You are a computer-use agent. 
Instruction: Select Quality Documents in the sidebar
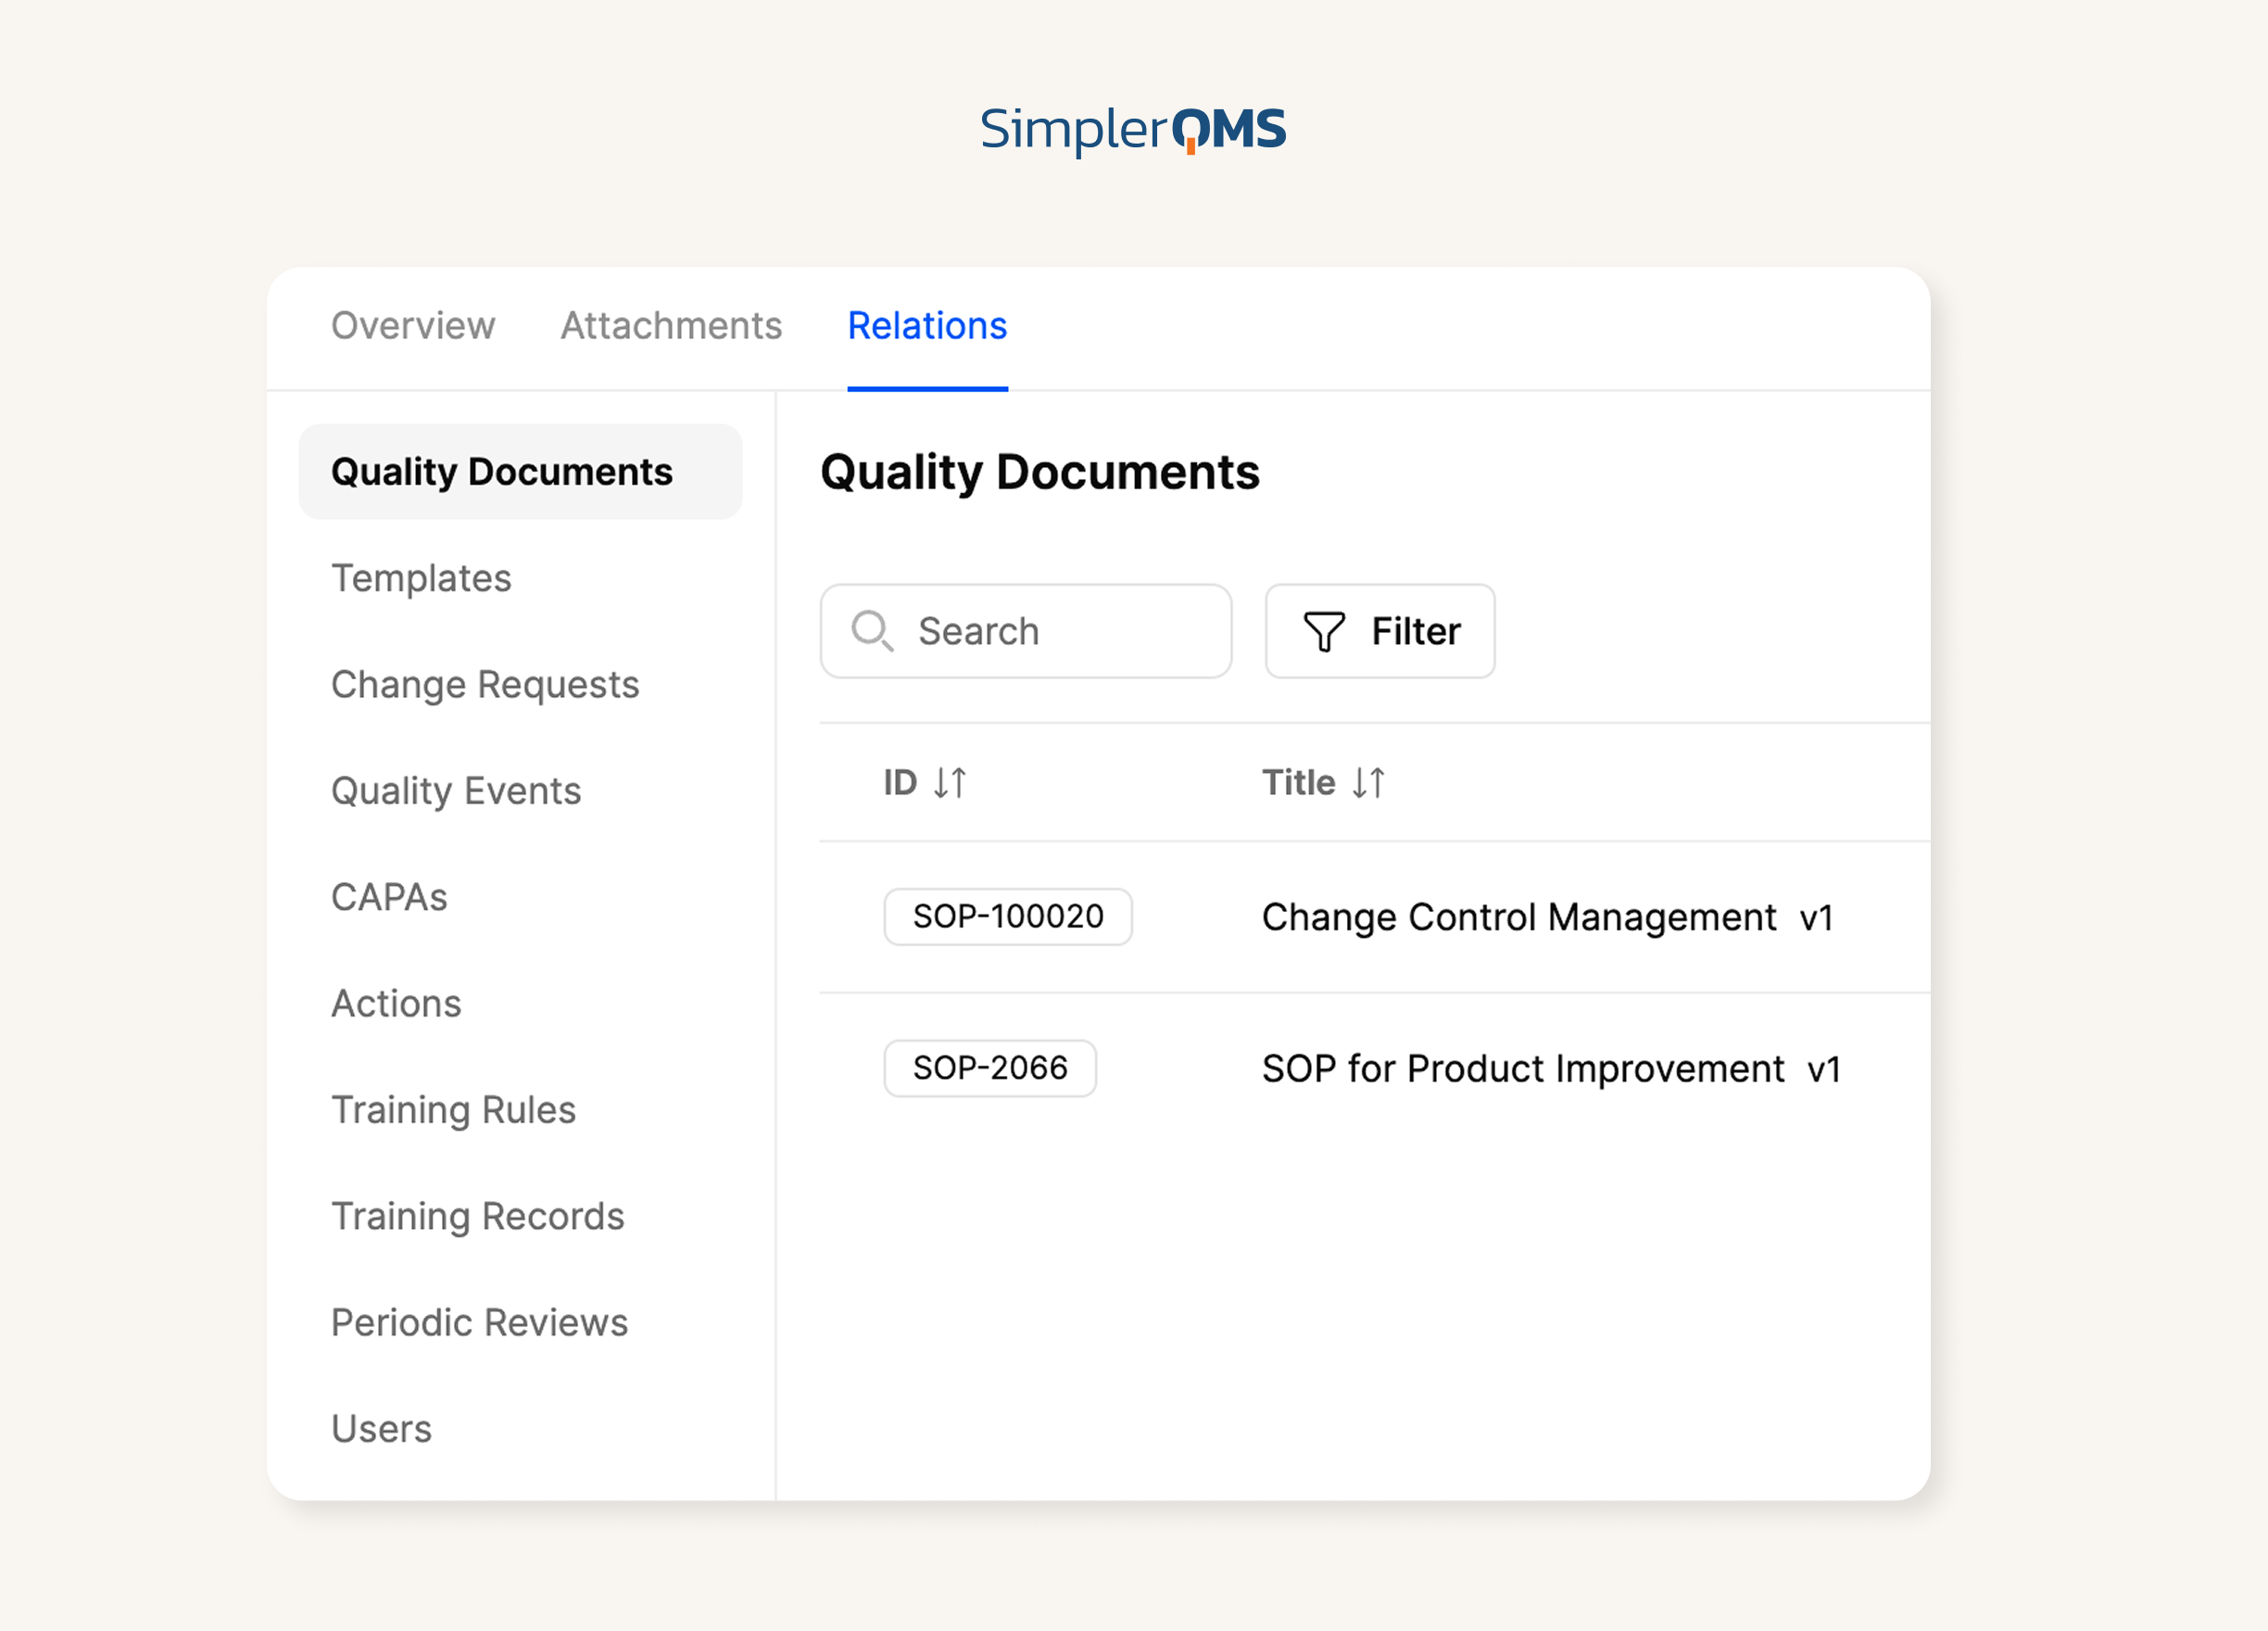click(x=520, y=471)
